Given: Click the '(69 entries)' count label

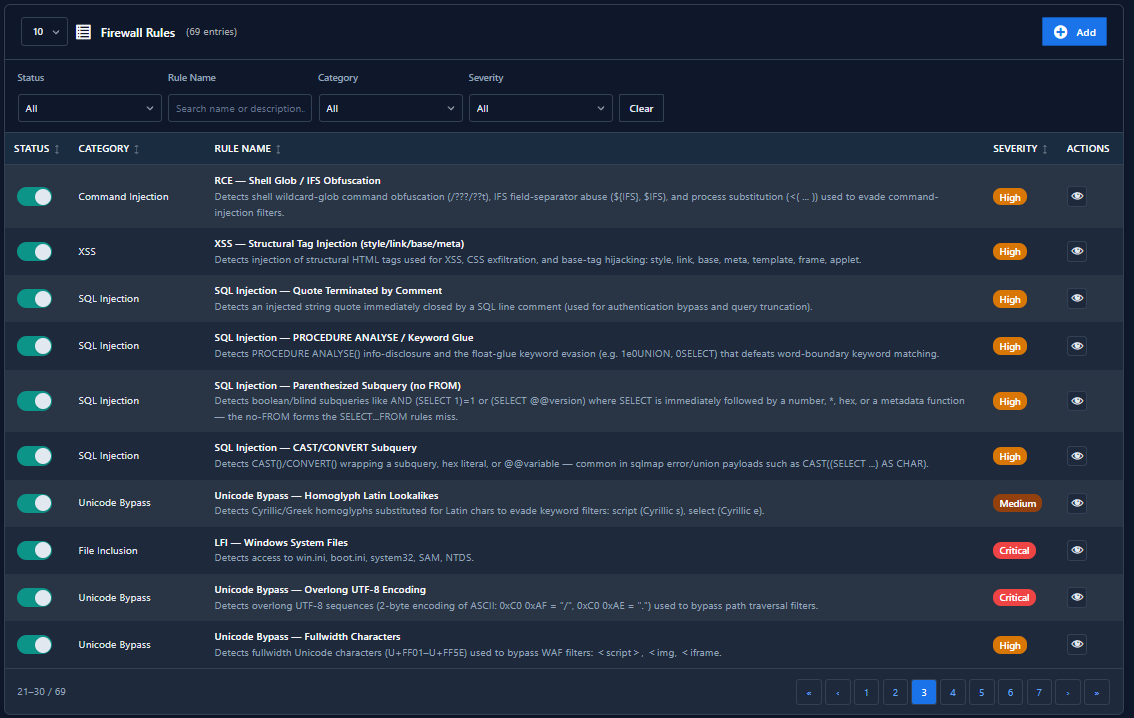Looking at the screenshot, I should [211, 32].
